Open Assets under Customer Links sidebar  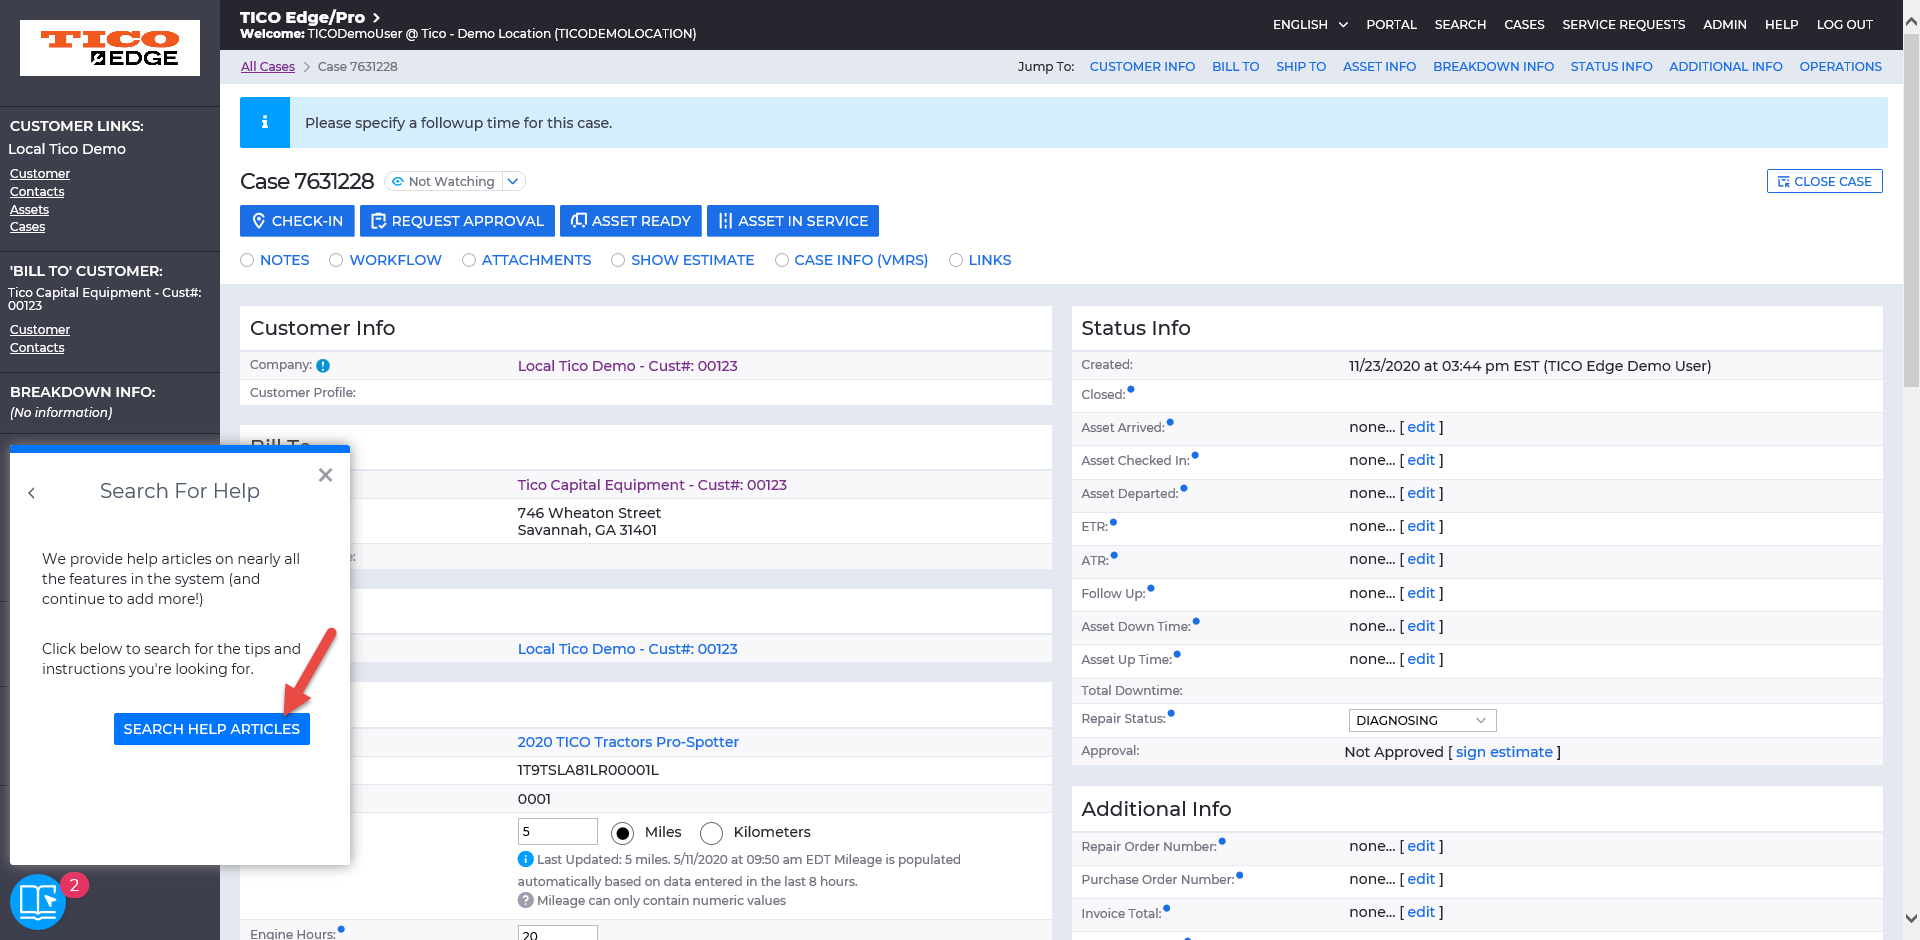coord(29,209)
